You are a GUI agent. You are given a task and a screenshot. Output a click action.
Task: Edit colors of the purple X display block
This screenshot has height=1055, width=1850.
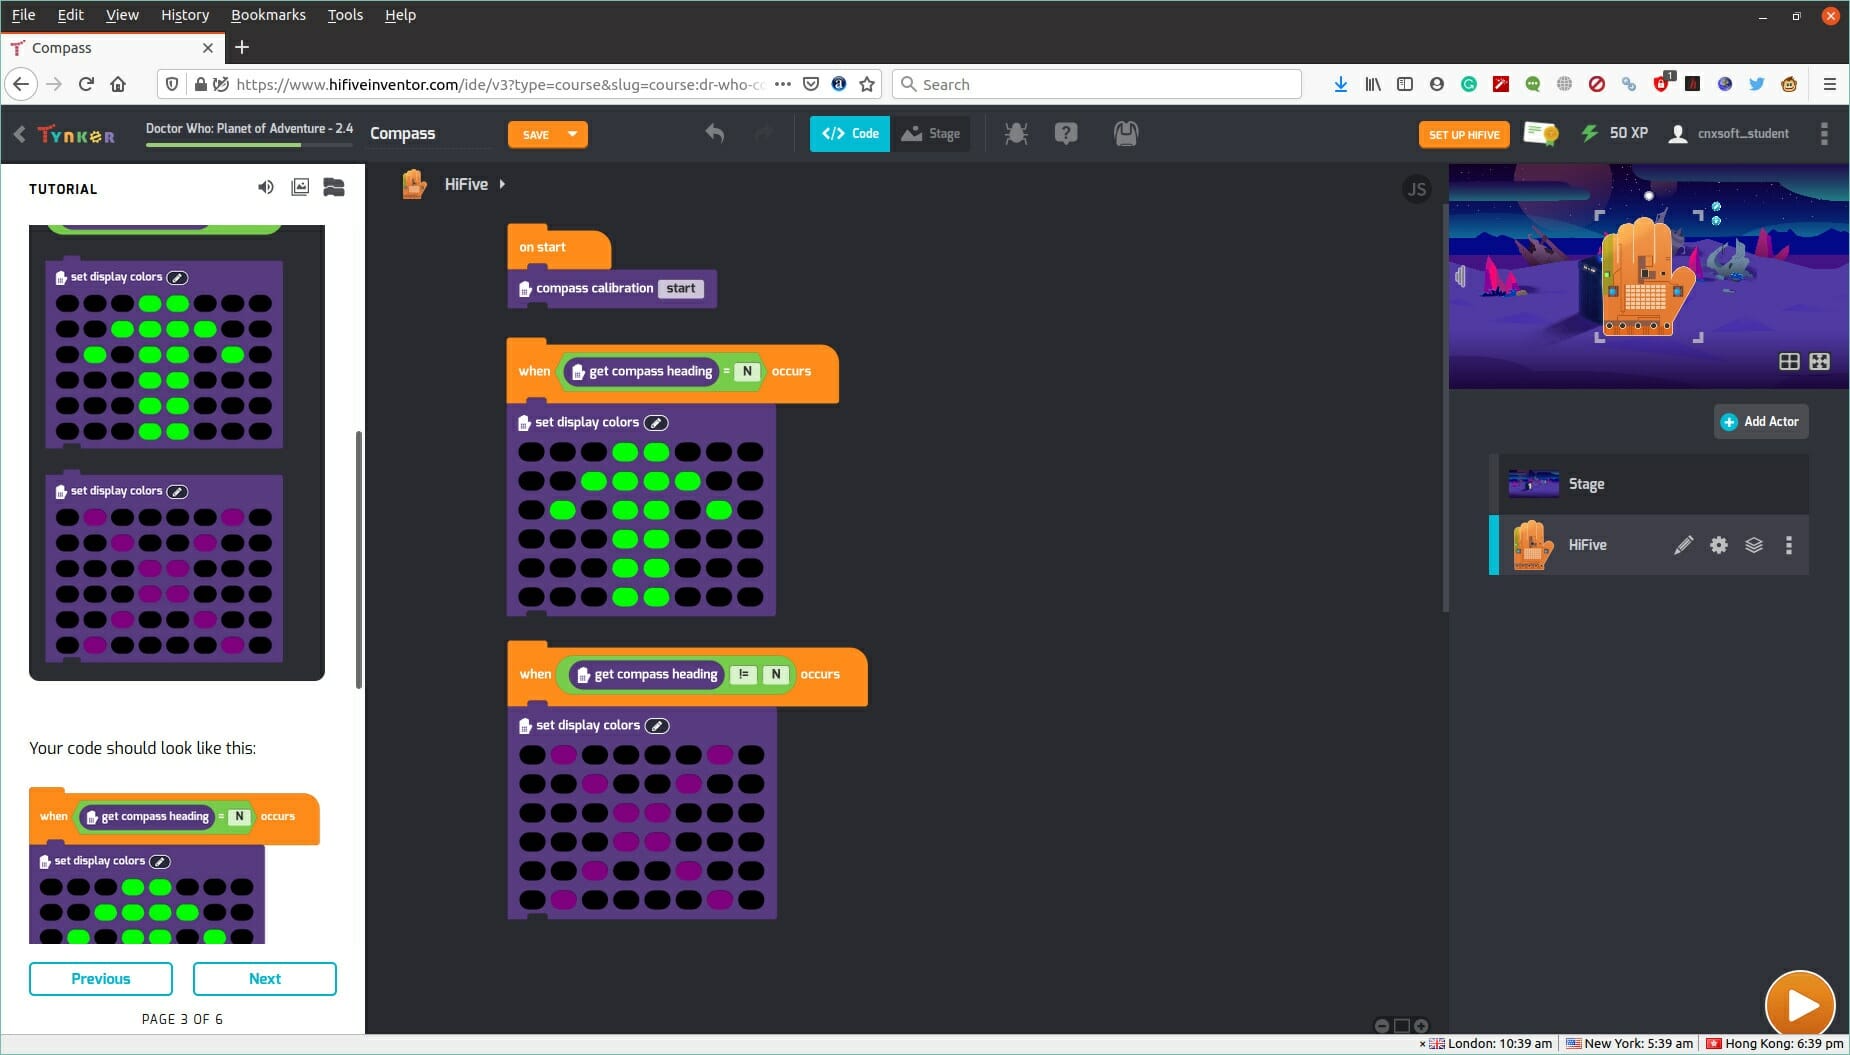coord(657,725)
